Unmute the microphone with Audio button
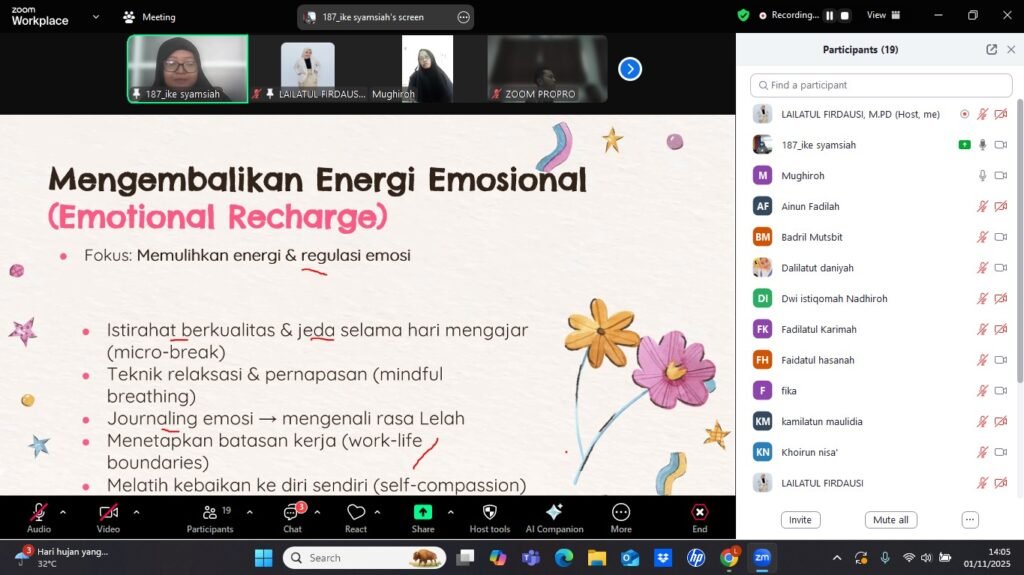 pyautogui.click(x=39, y=512)
